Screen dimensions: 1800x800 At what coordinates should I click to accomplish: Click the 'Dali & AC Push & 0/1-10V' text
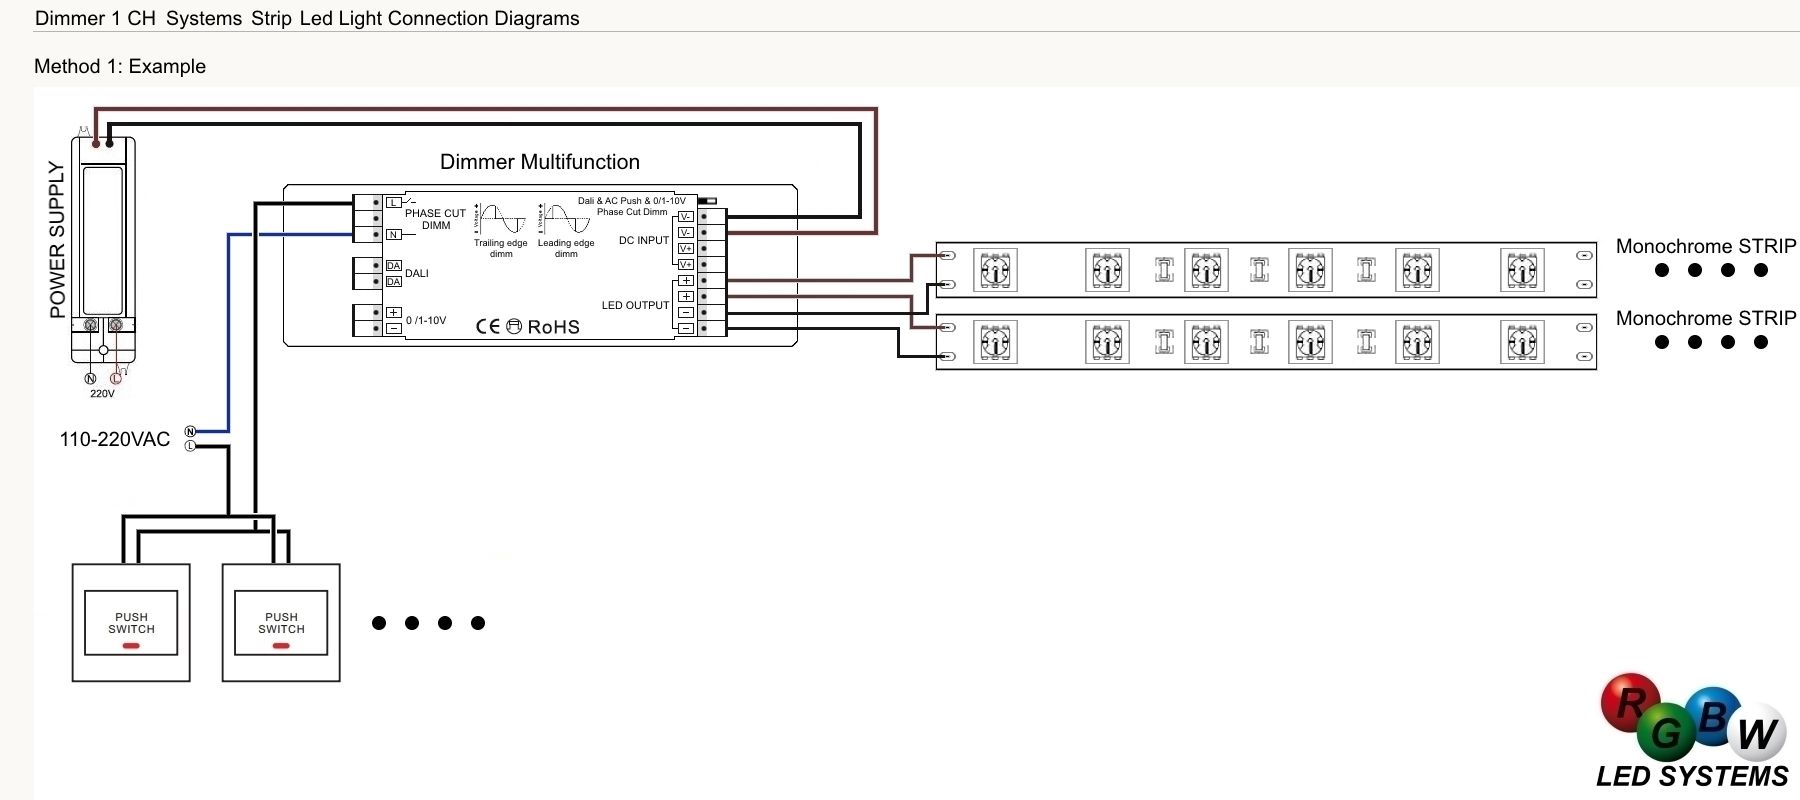(x=632, y=201)
